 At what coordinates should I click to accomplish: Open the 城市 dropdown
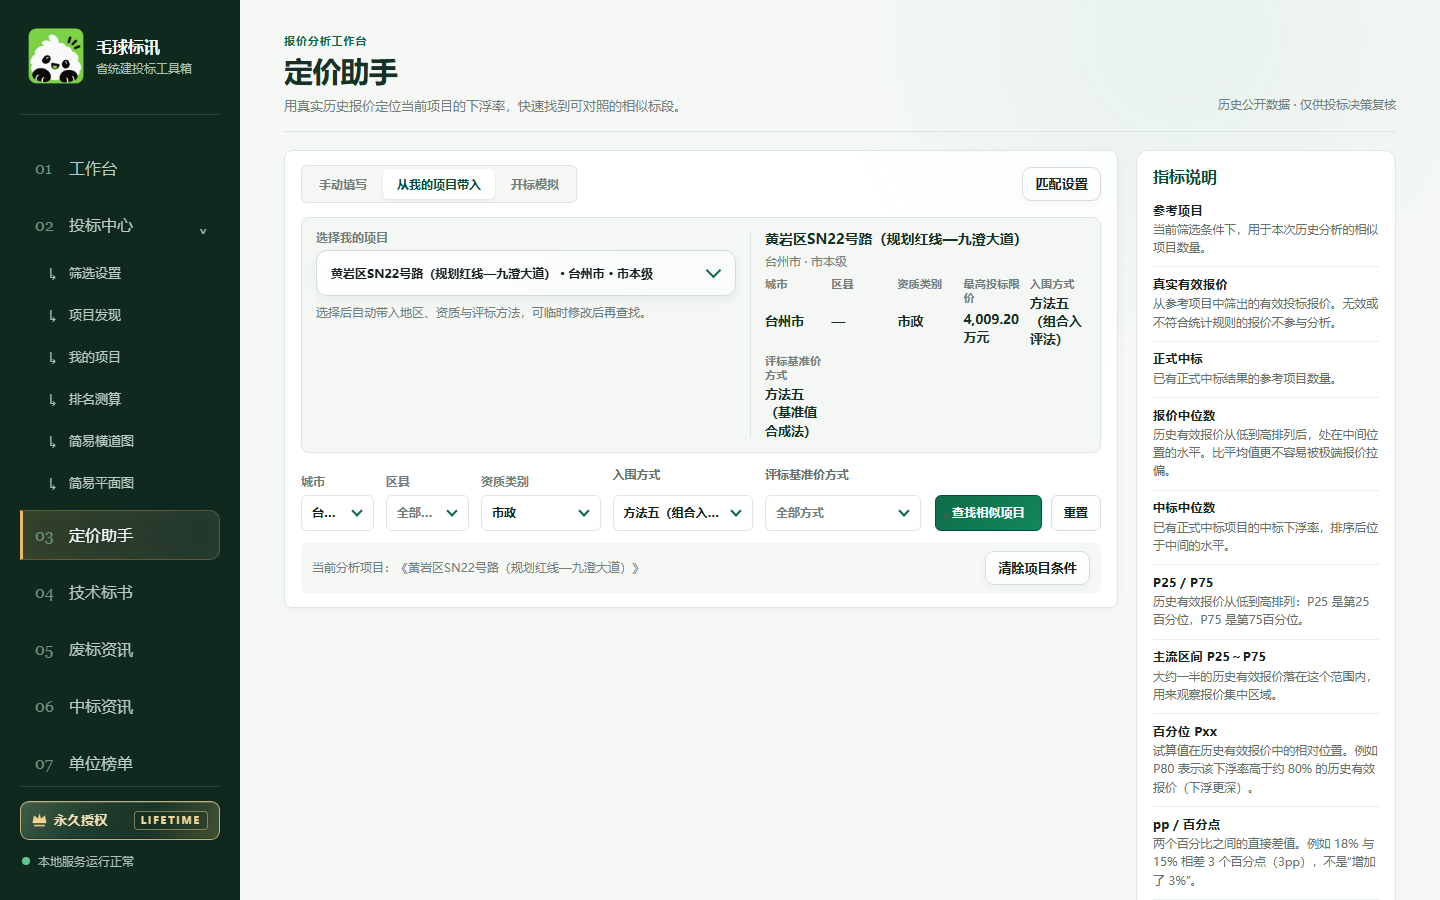337,513
